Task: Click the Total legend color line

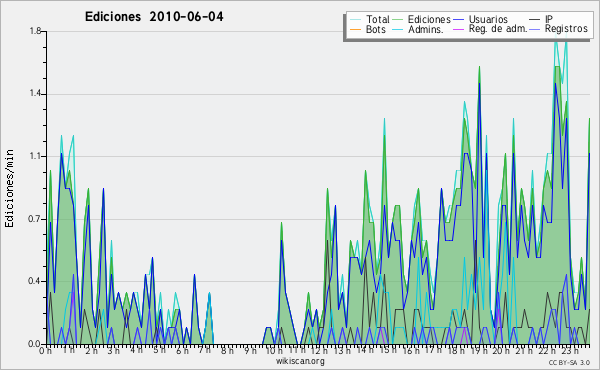Action: 355,20
